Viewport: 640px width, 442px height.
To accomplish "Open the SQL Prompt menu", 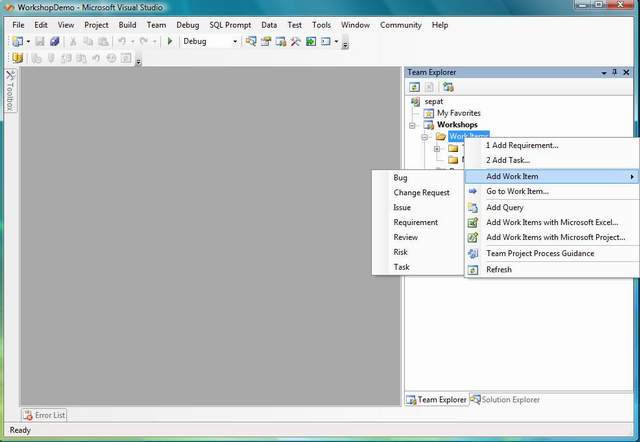I will click(230, 25).
